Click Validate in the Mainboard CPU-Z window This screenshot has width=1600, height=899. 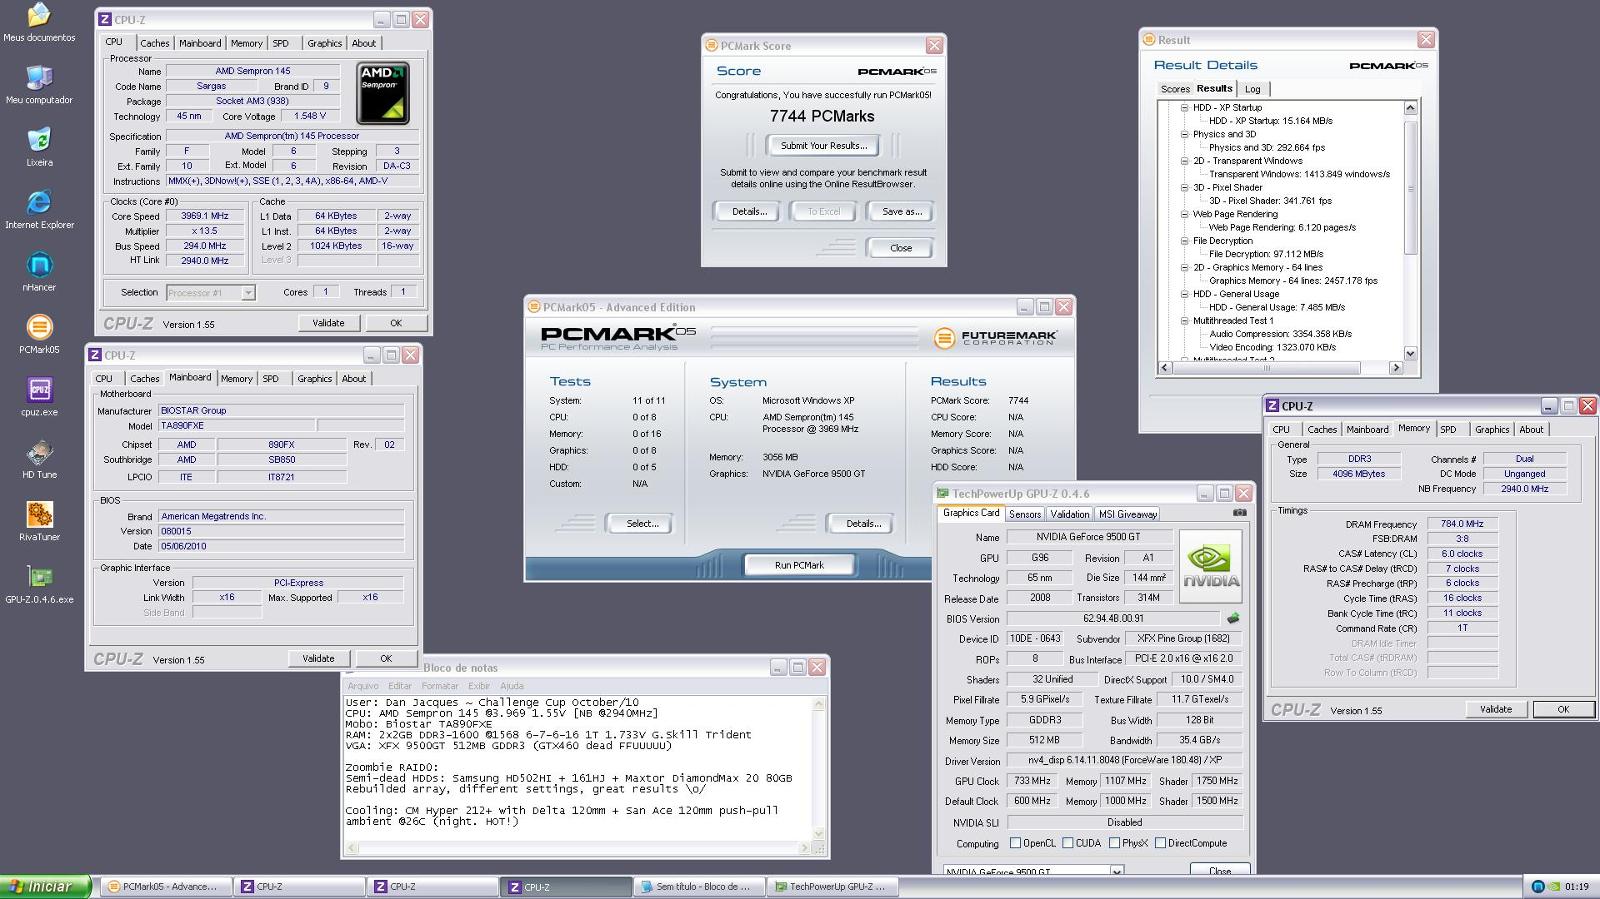coord(318,658)
